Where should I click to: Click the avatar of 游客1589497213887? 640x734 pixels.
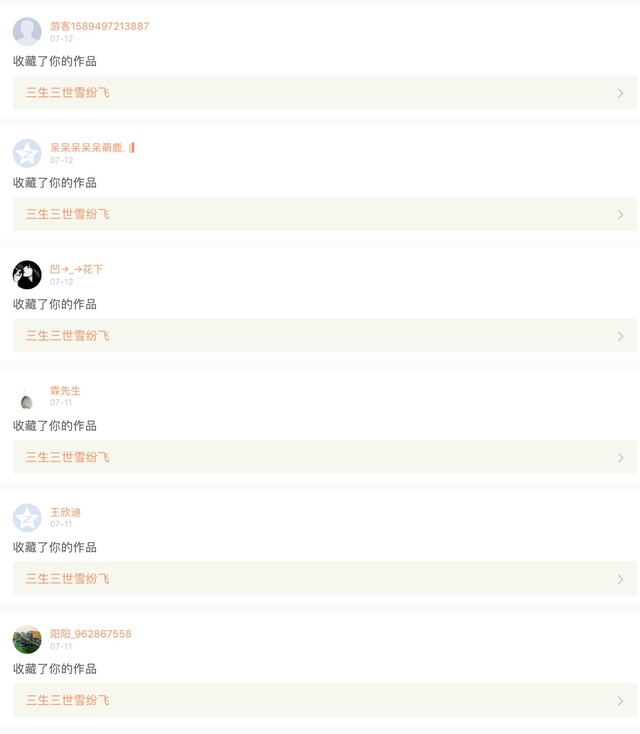(x=27, y=32)
